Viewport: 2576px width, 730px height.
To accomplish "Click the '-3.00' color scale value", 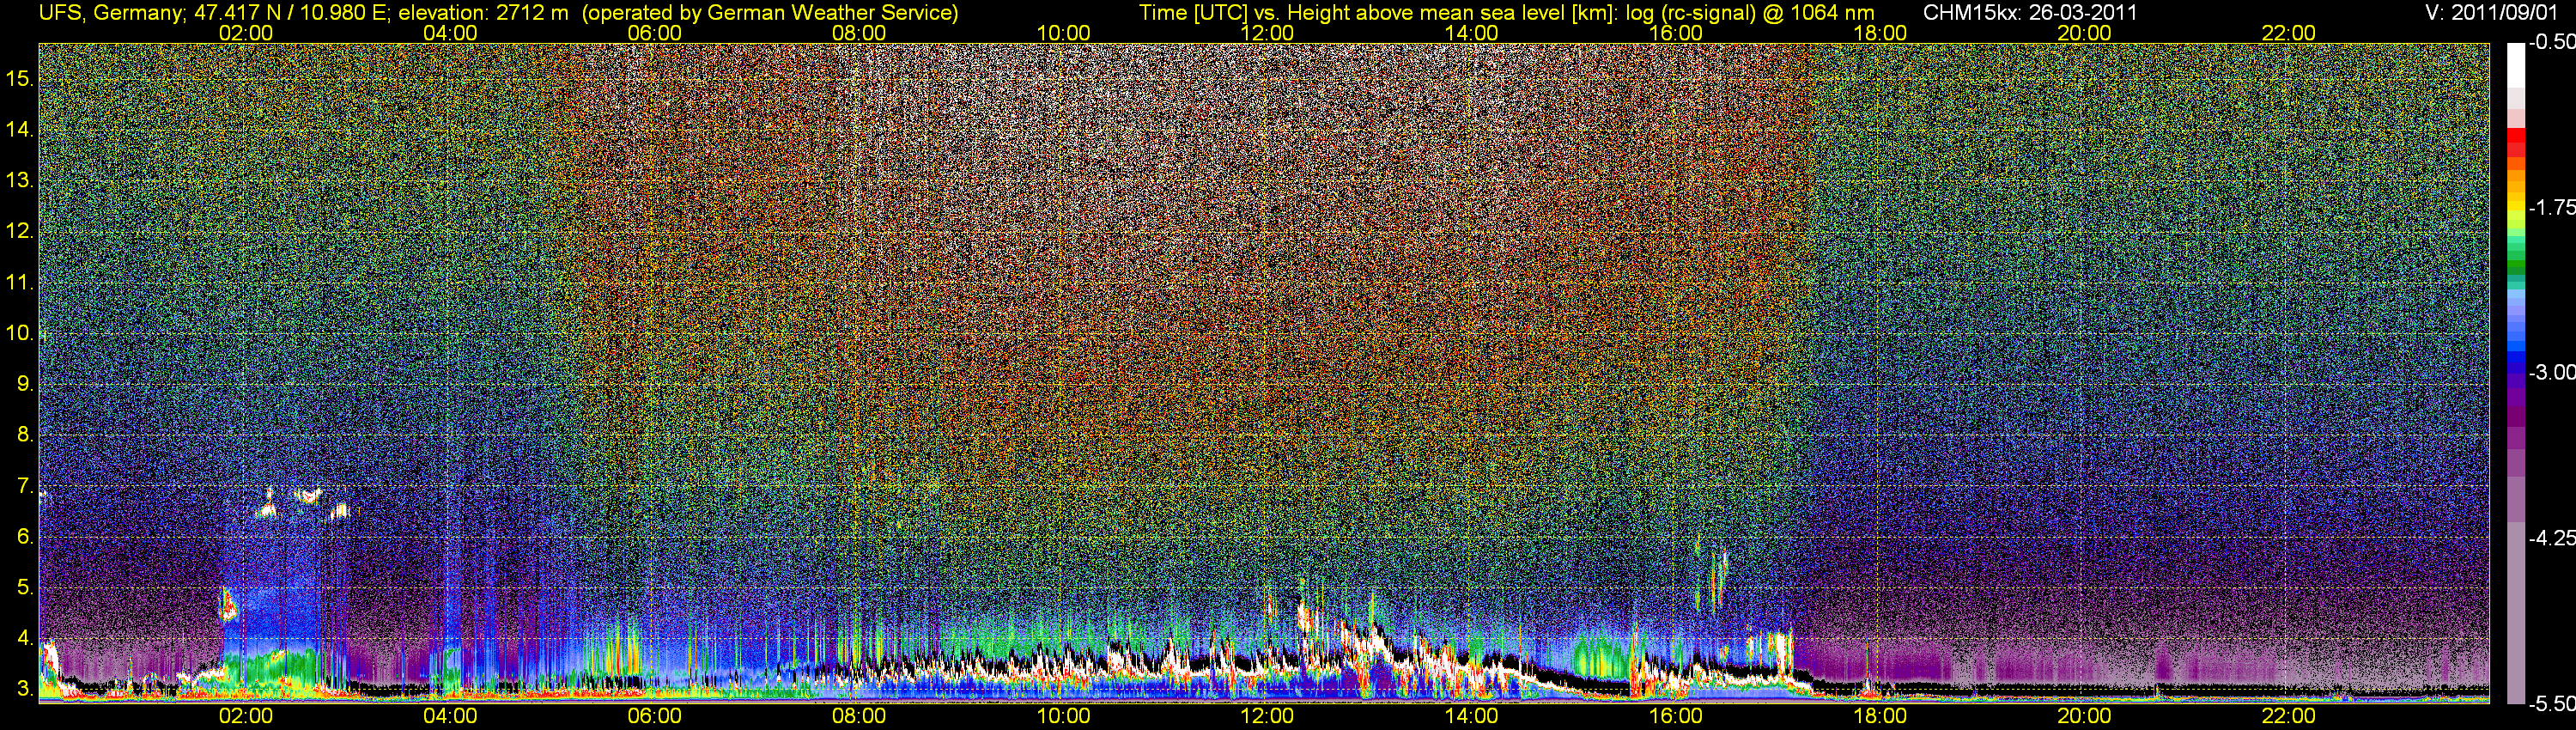I will [2551, 373].
